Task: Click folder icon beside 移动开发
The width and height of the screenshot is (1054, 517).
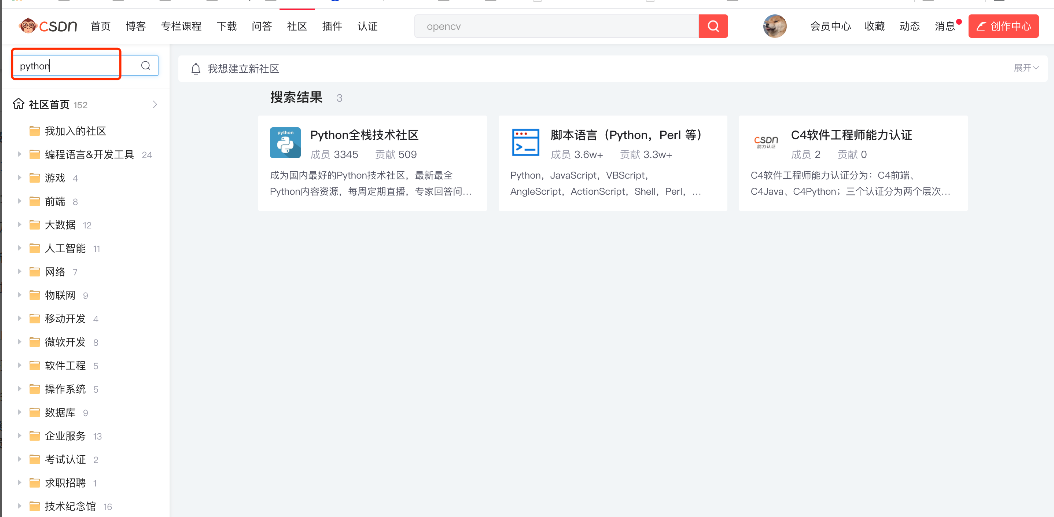Action: (35, 319)
